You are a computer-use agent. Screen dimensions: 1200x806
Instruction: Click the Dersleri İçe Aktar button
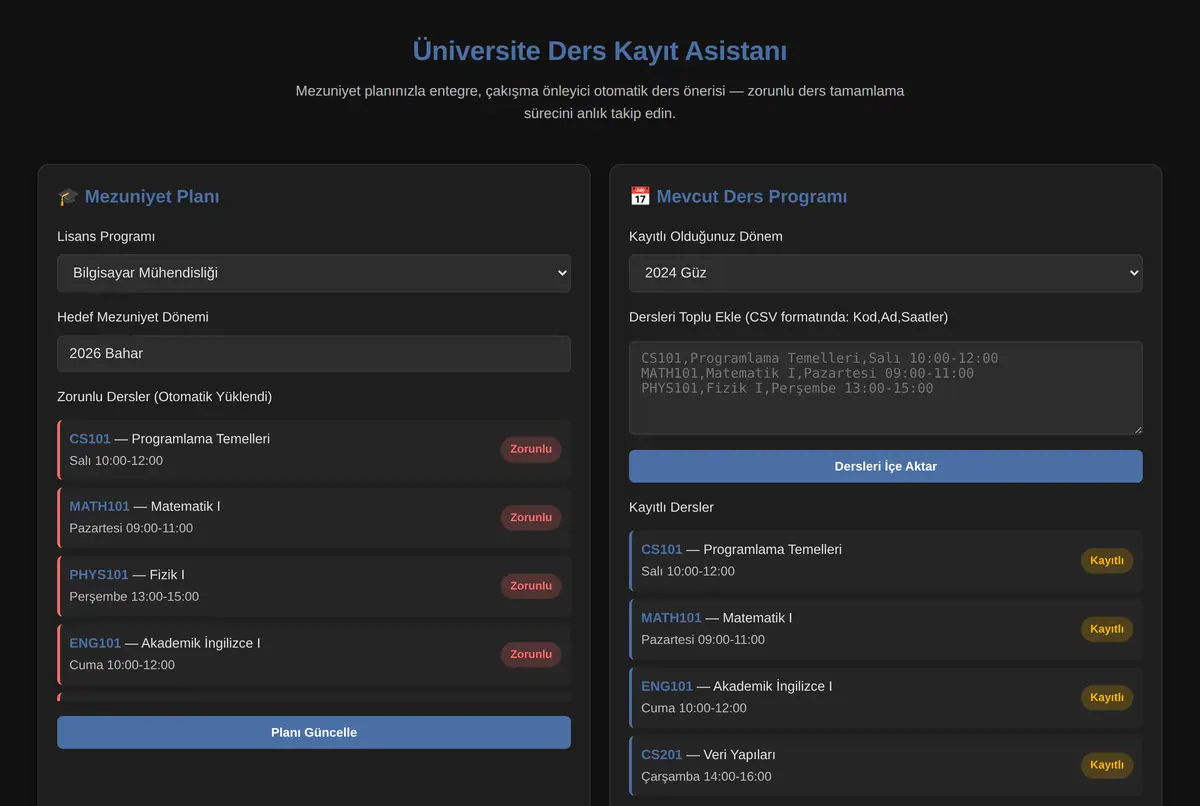point(886,466)
